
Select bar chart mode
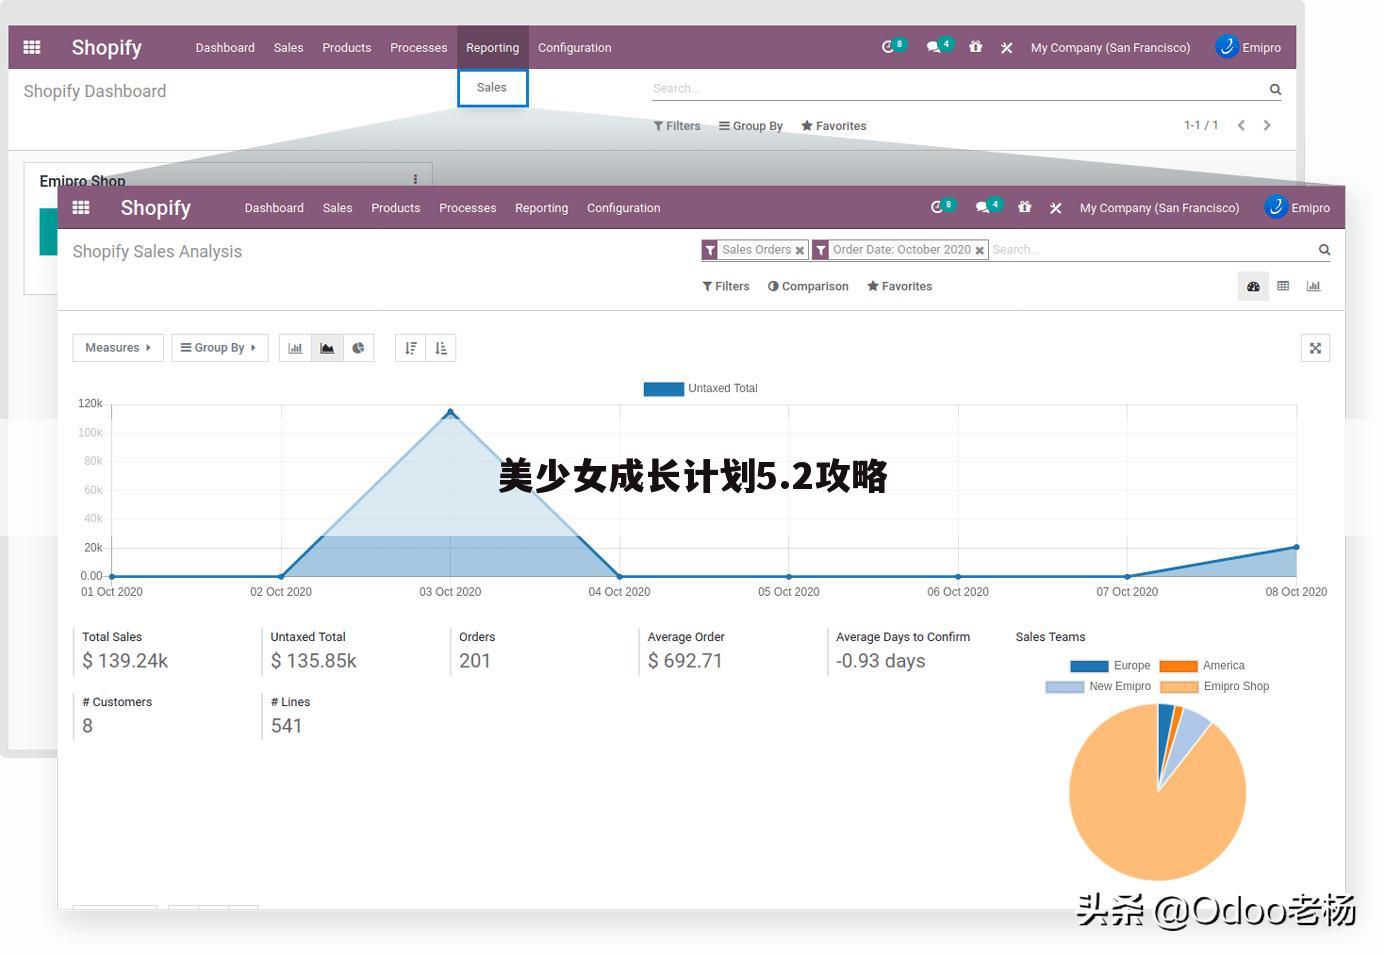[295, 348]
